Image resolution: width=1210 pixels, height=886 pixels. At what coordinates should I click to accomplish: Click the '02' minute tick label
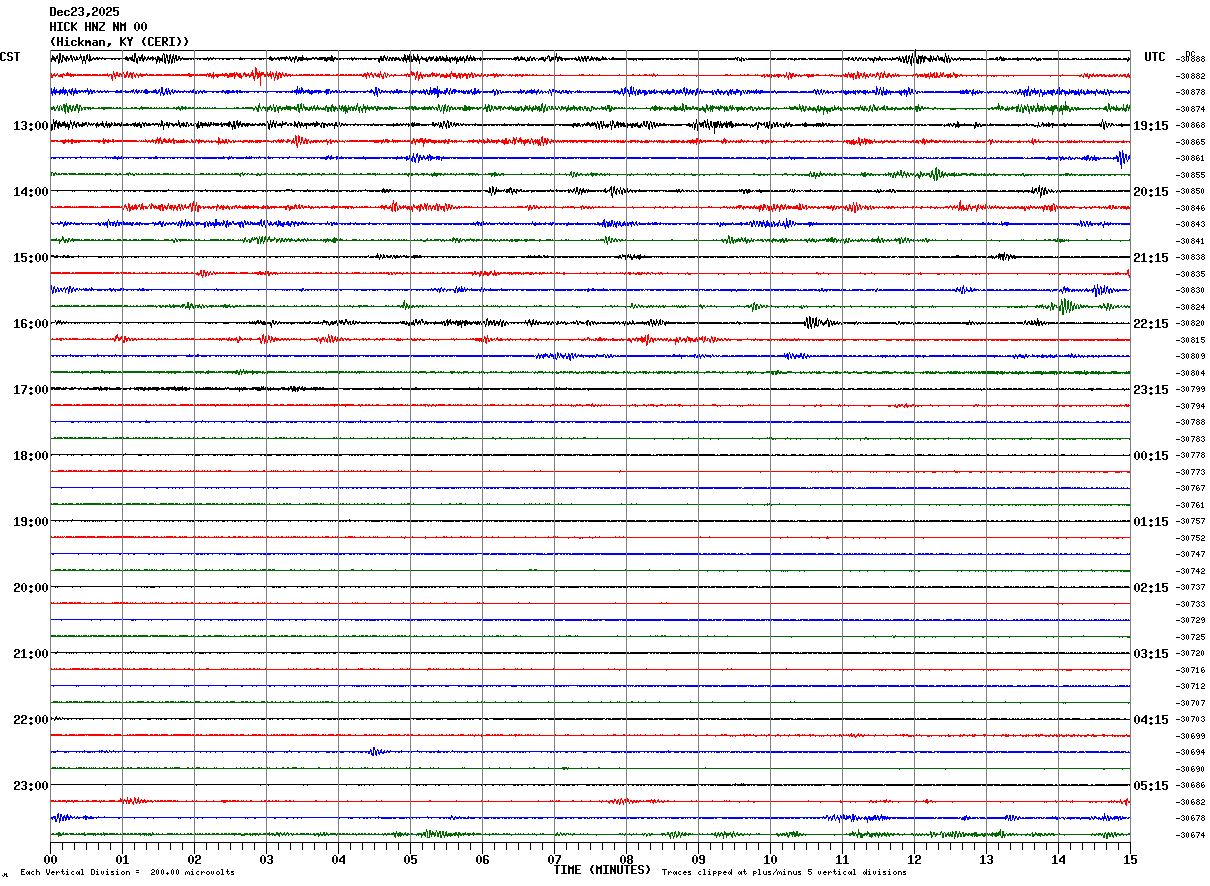[194, 859]
